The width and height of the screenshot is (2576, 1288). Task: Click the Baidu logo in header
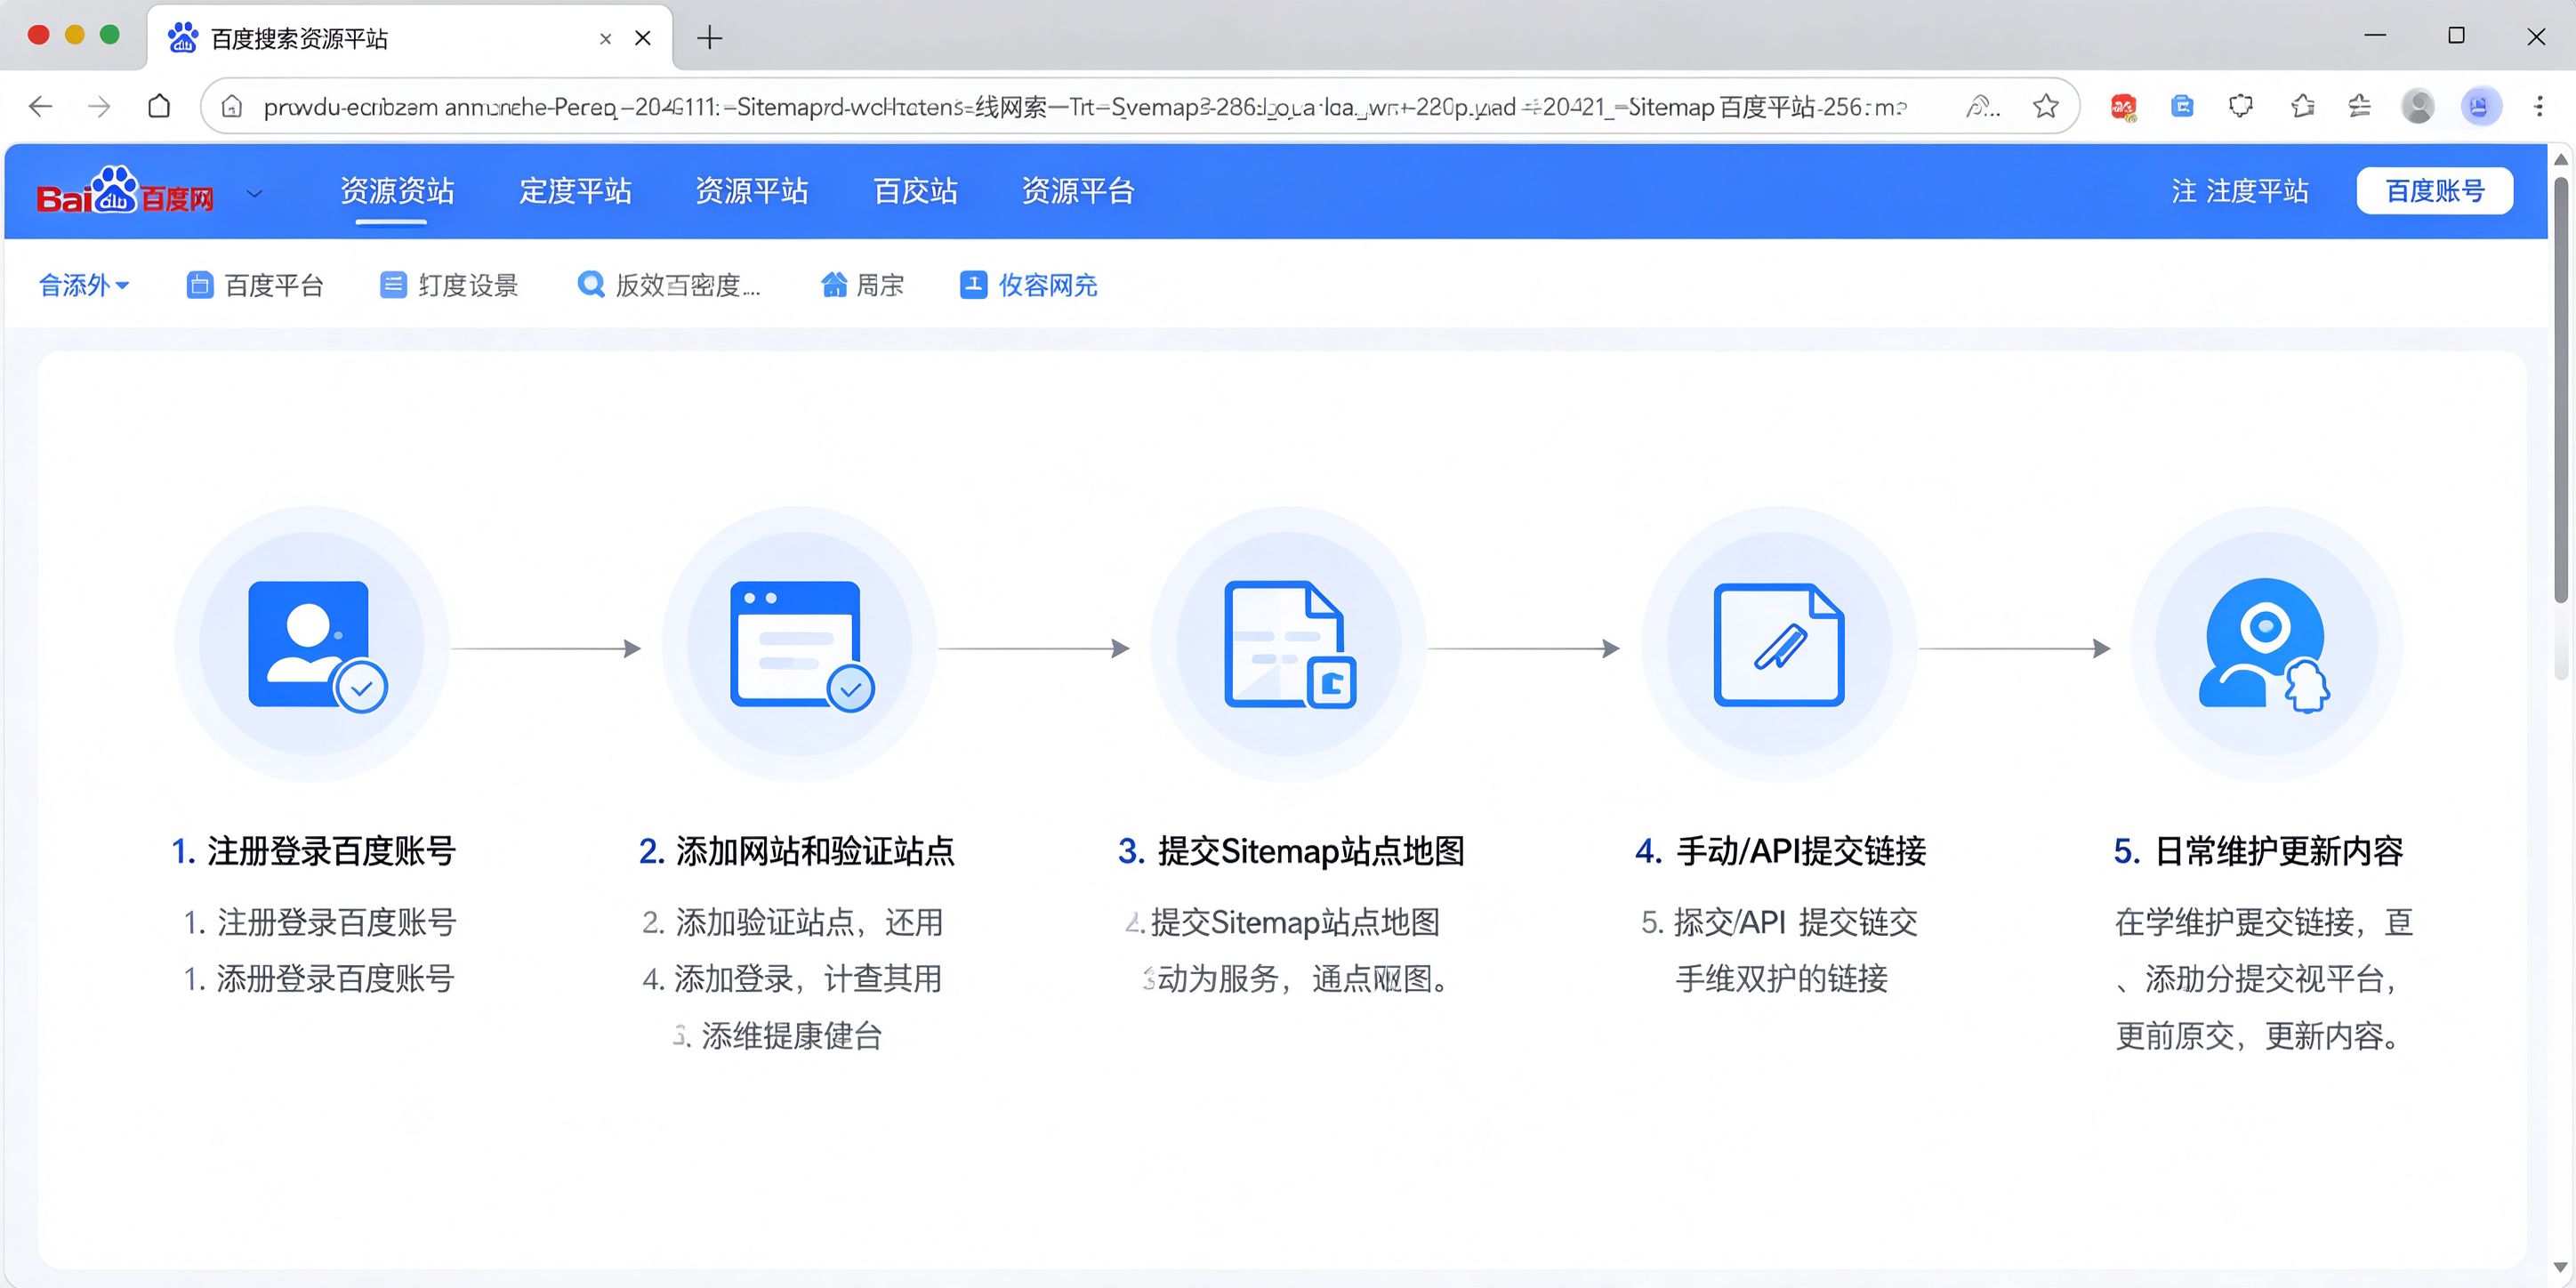pos(125,190)
